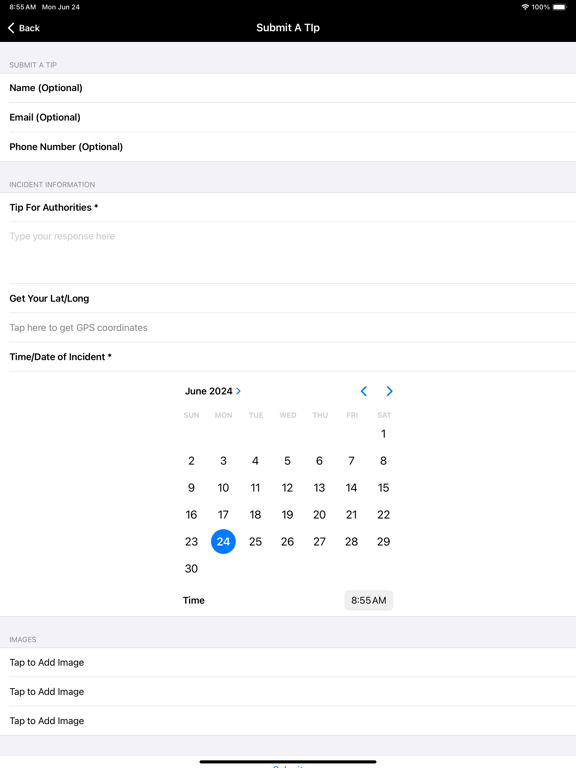
Task: Select June 23 on the calendar
Action: (191, 542)
